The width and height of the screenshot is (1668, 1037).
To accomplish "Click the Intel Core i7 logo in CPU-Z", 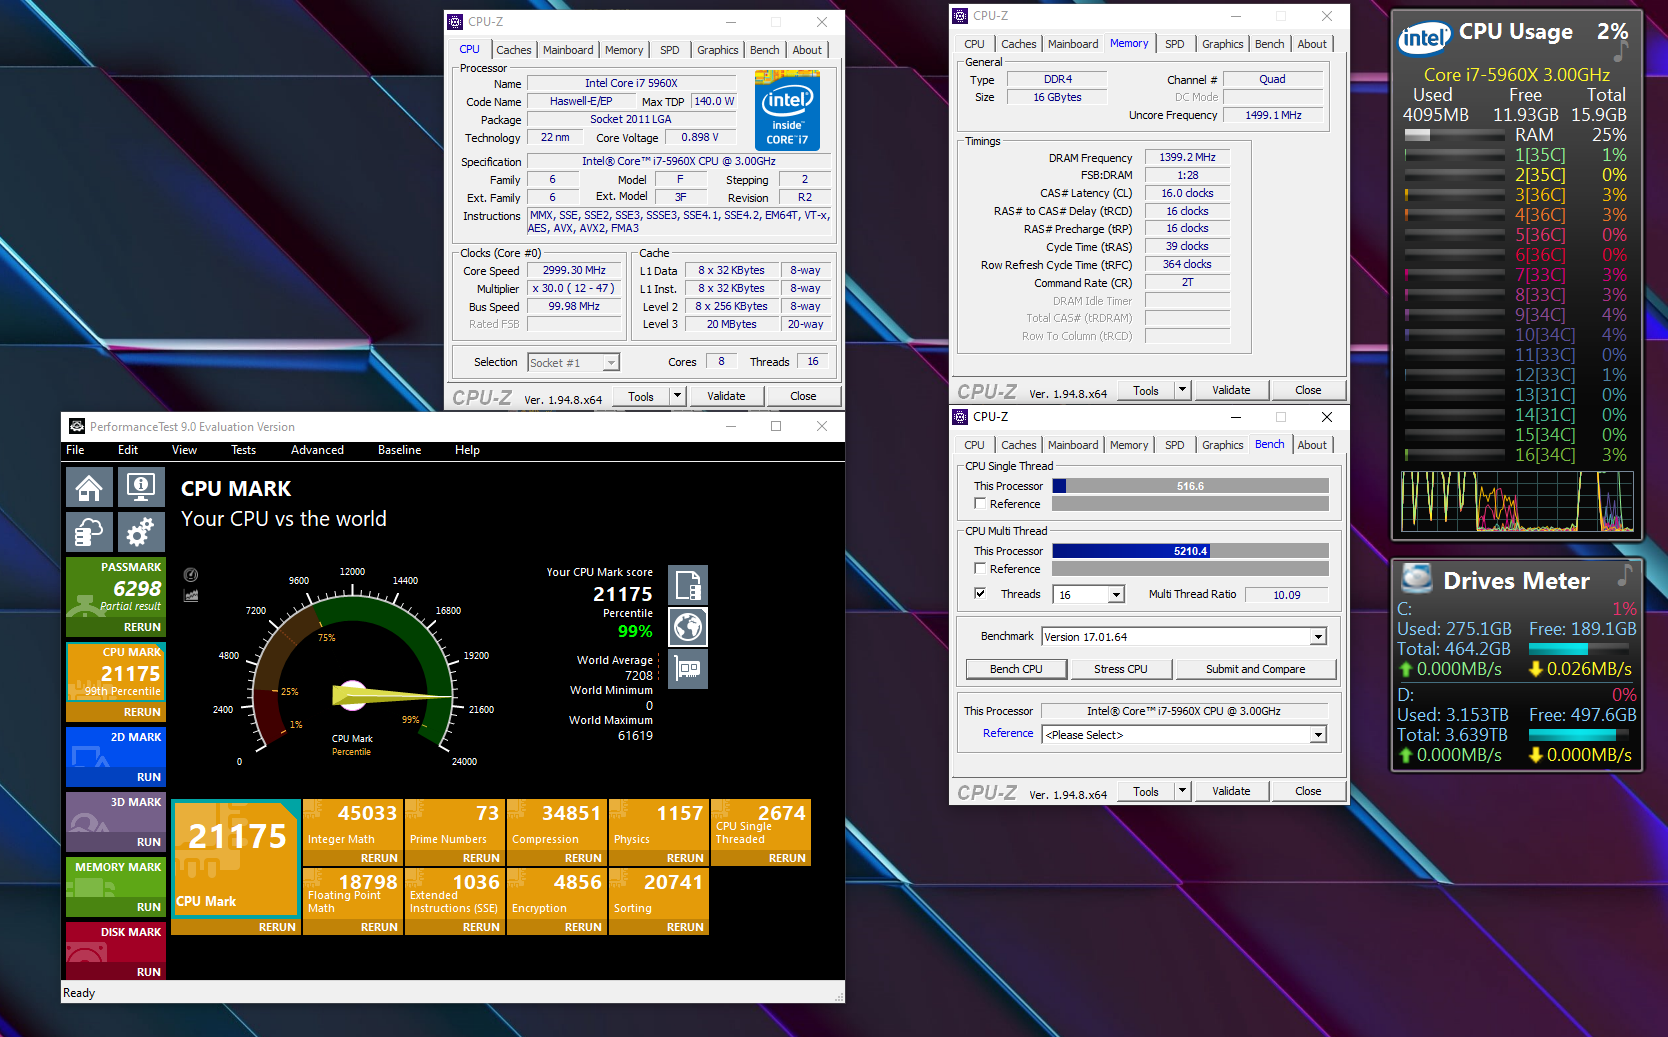I will coord(787,110).
